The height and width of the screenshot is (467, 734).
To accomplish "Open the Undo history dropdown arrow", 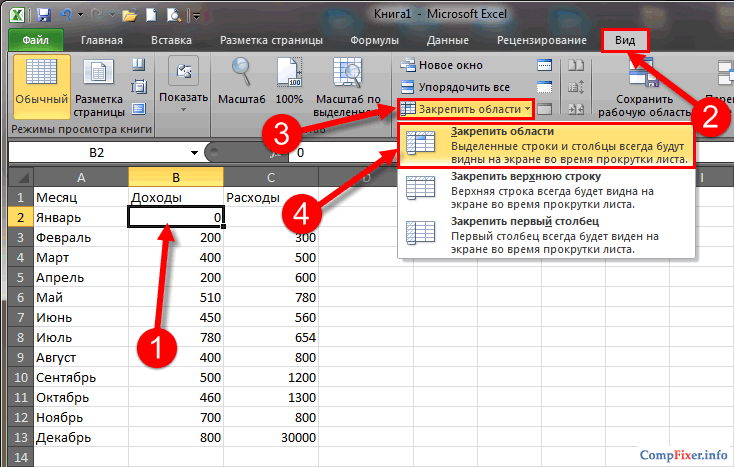I will pyautogui.click(x=81, y=15).
